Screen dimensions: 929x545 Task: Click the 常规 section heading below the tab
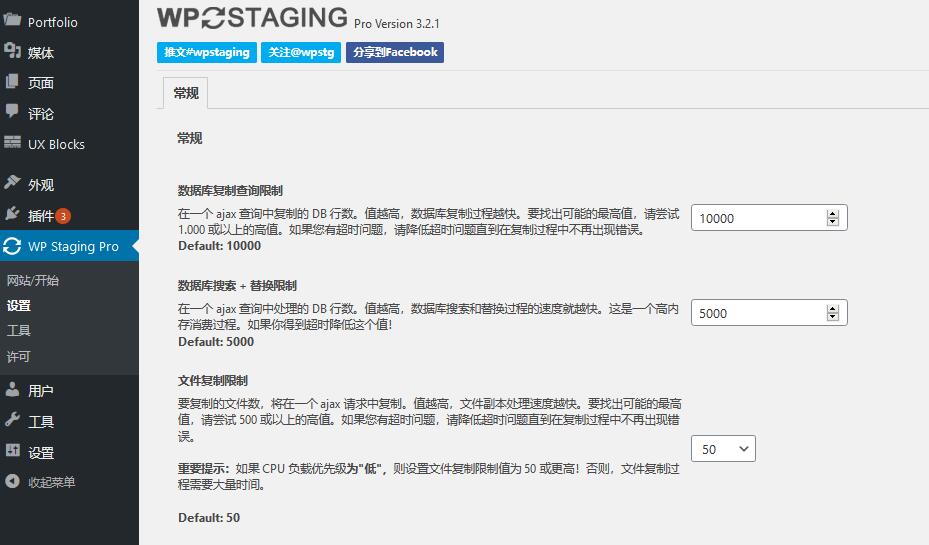pos(190,138)
